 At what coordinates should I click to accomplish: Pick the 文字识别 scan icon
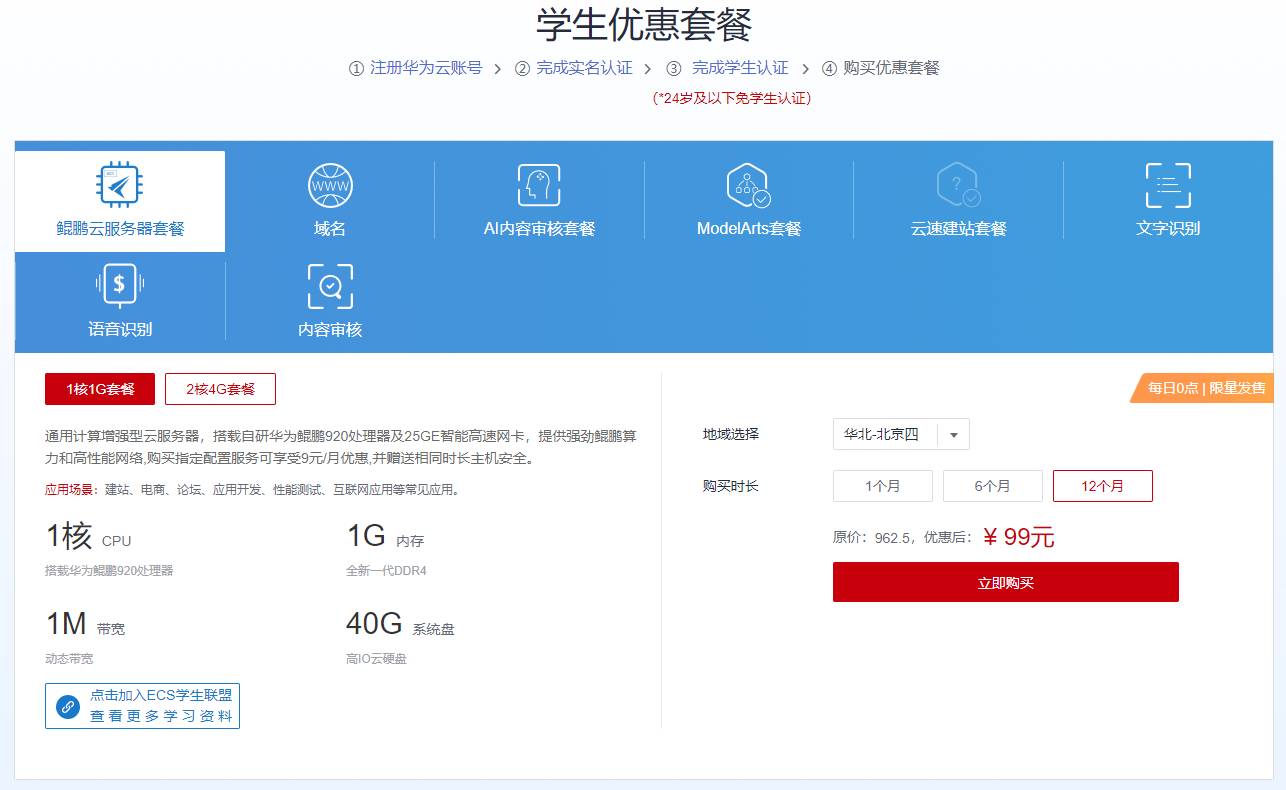coord(1168,185)
